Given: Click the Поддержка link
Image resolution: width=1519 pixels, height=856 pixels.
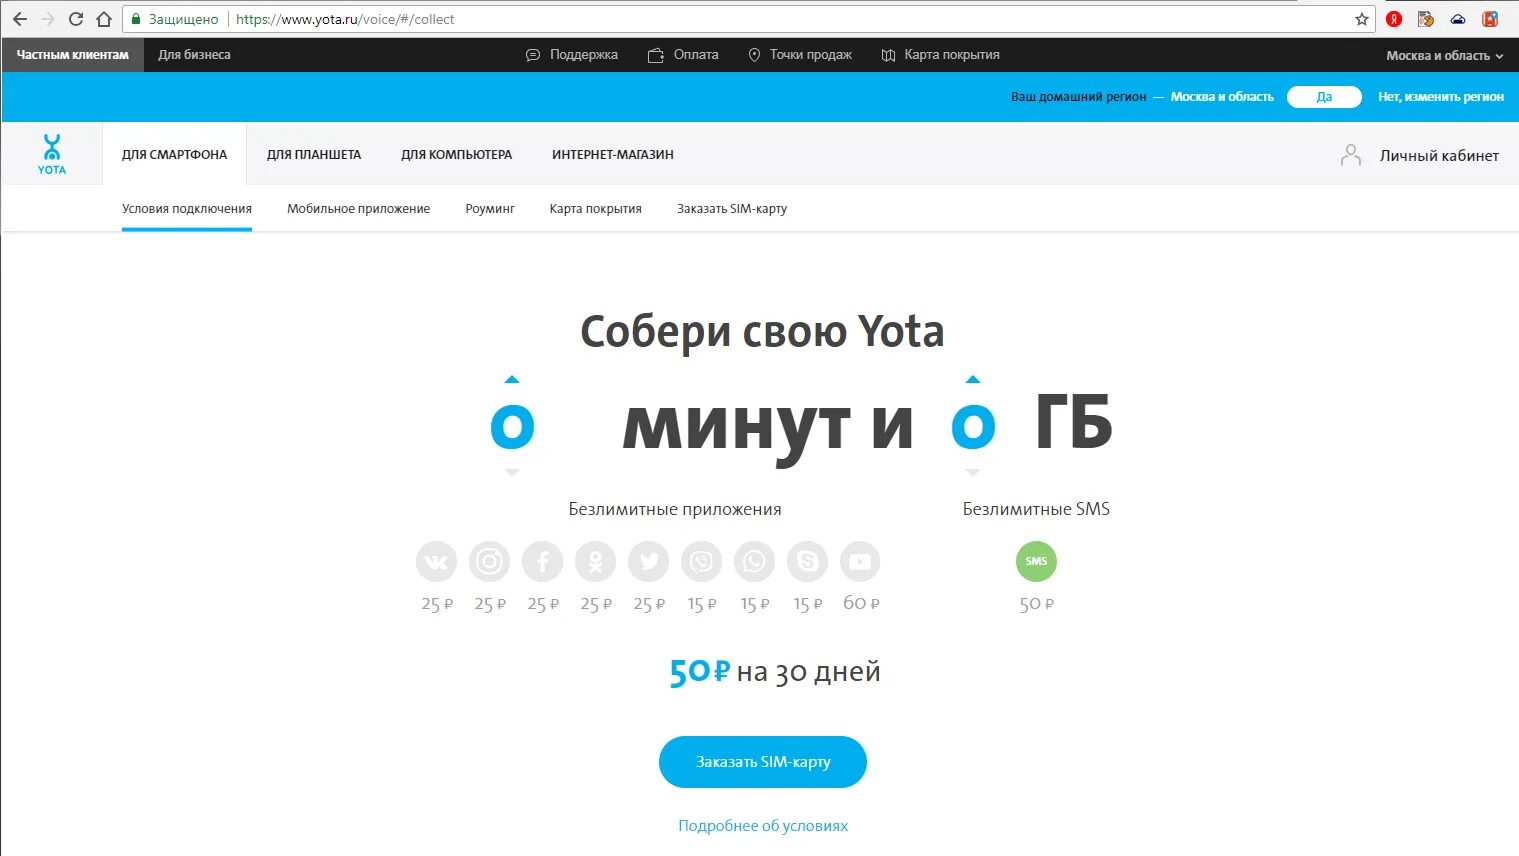Looking at the screenshot, I should 584,55.
